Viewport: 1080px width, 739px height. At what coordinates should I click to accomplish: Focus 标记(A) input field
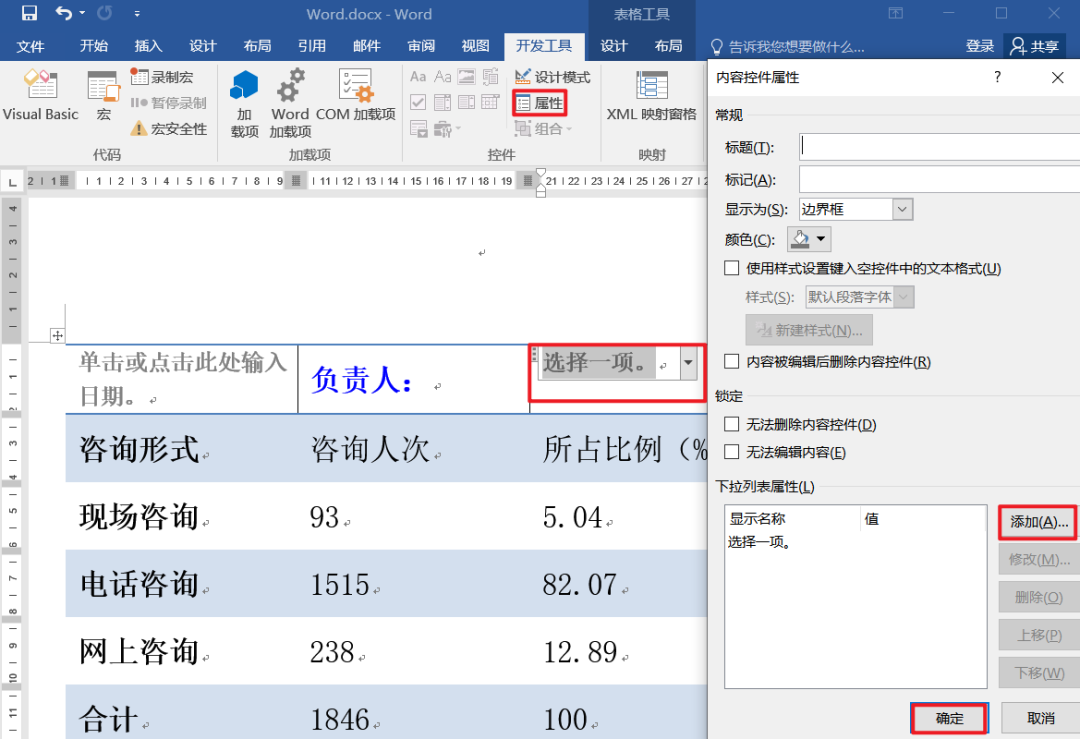(x=939, y=179)
